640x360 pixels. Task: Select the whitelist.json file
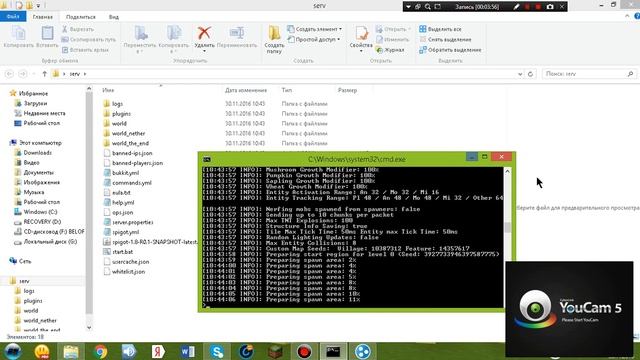128,272
